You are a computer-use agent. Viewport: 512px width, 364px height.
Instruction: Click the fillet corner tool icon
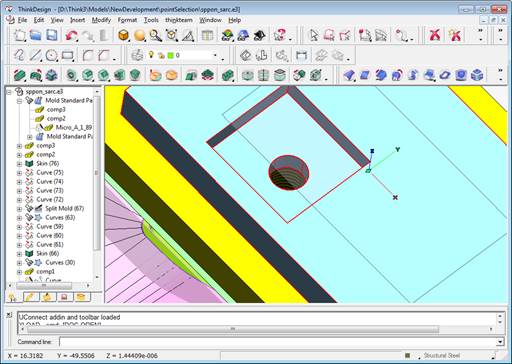88,55
